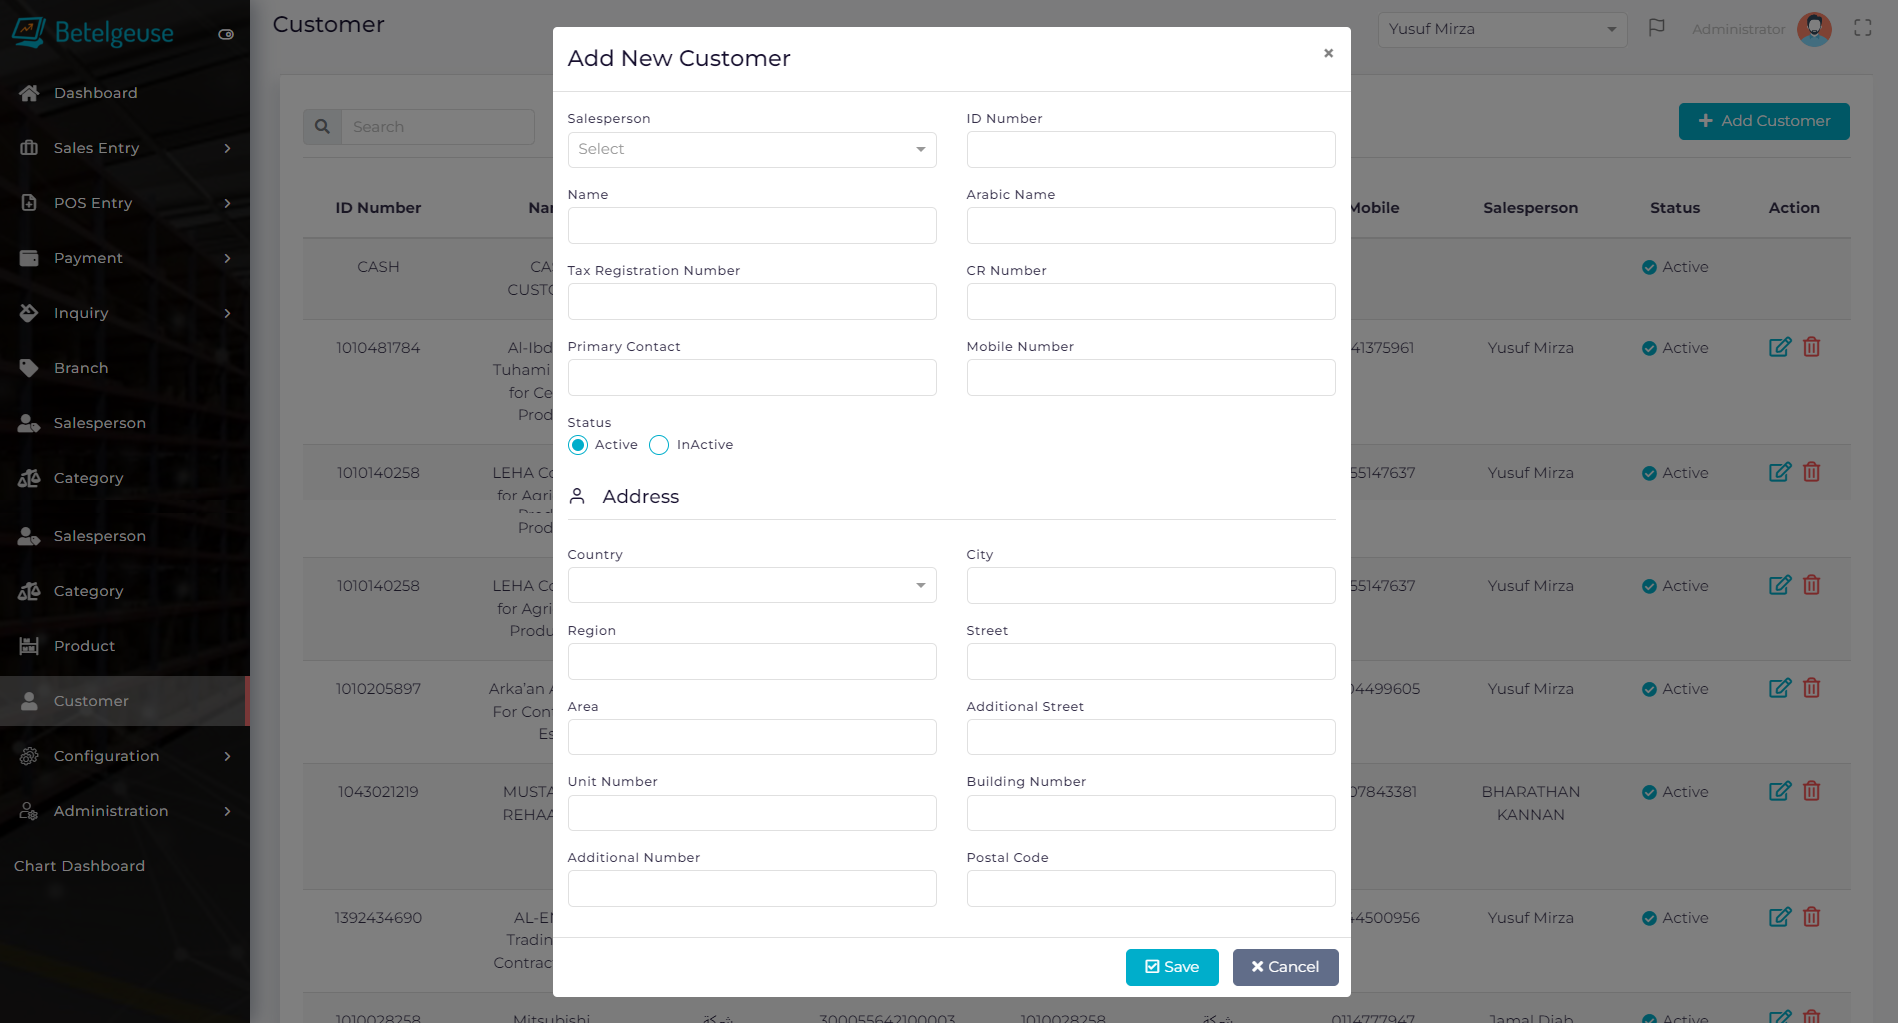Open the Country dropdown in Address section

click(751, 585)
